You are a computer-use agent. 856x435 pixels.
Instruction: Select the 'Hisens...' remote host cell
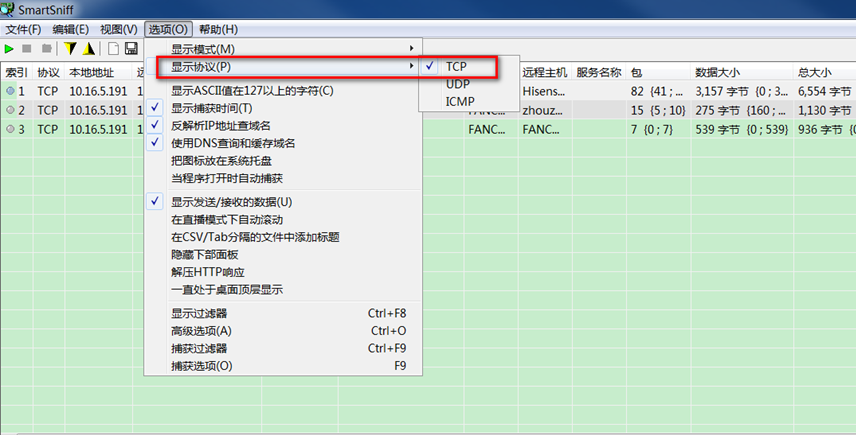point(545,91)
